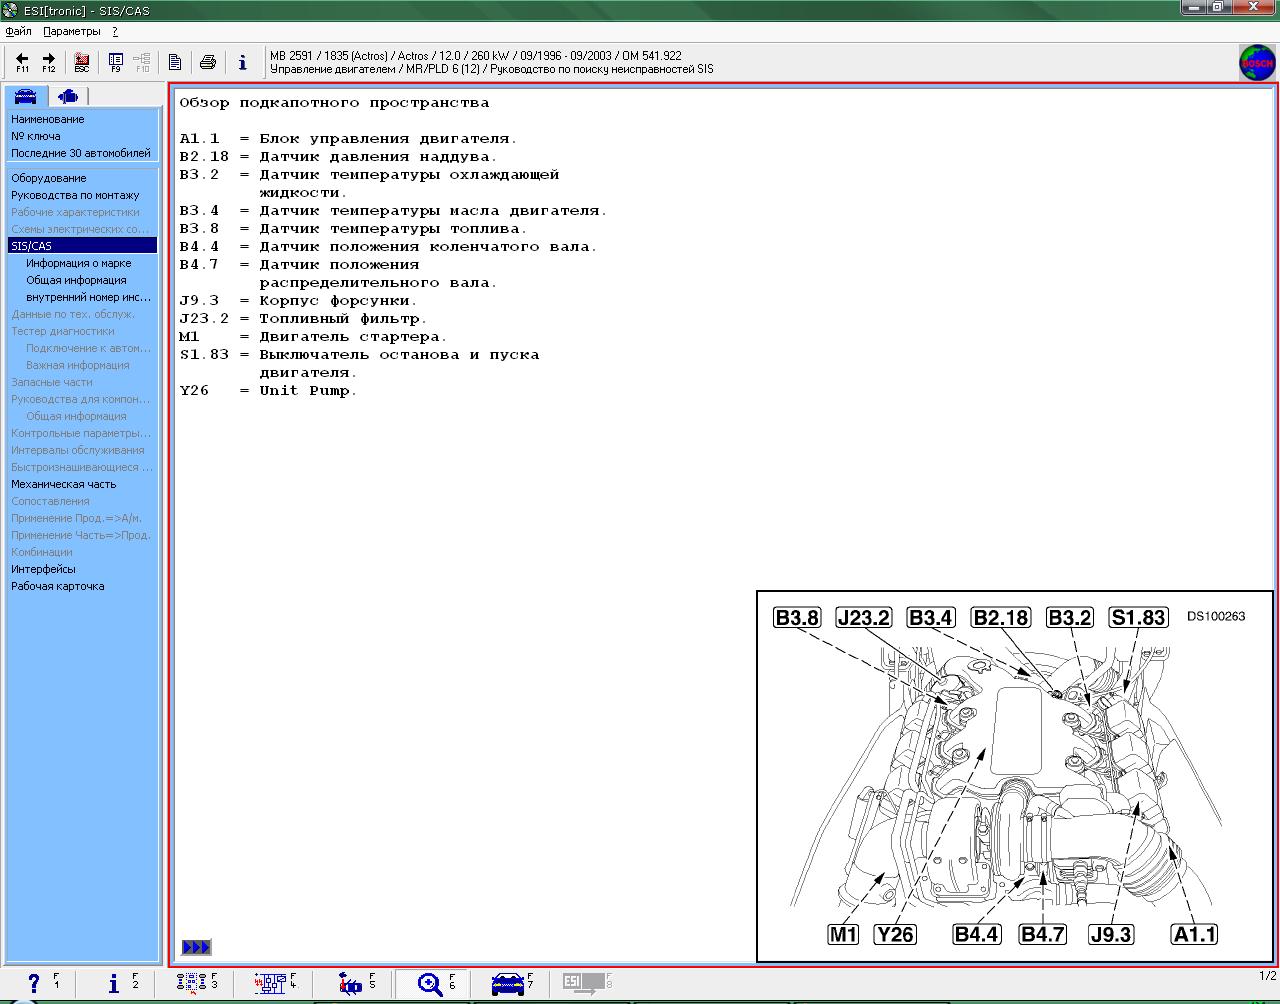This screenshot has height=1004, width=1280.
Task: Click heading 'Обзор подкапотного пространства'
Action: point(334,103)
